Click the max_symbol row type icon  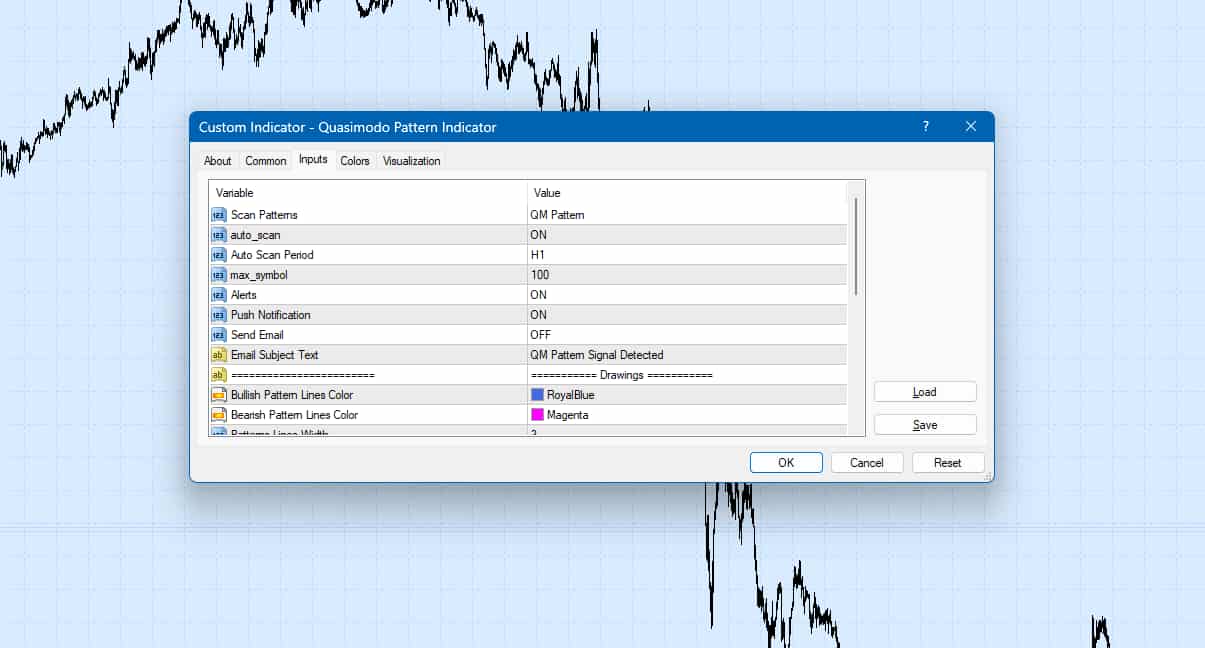219,275
